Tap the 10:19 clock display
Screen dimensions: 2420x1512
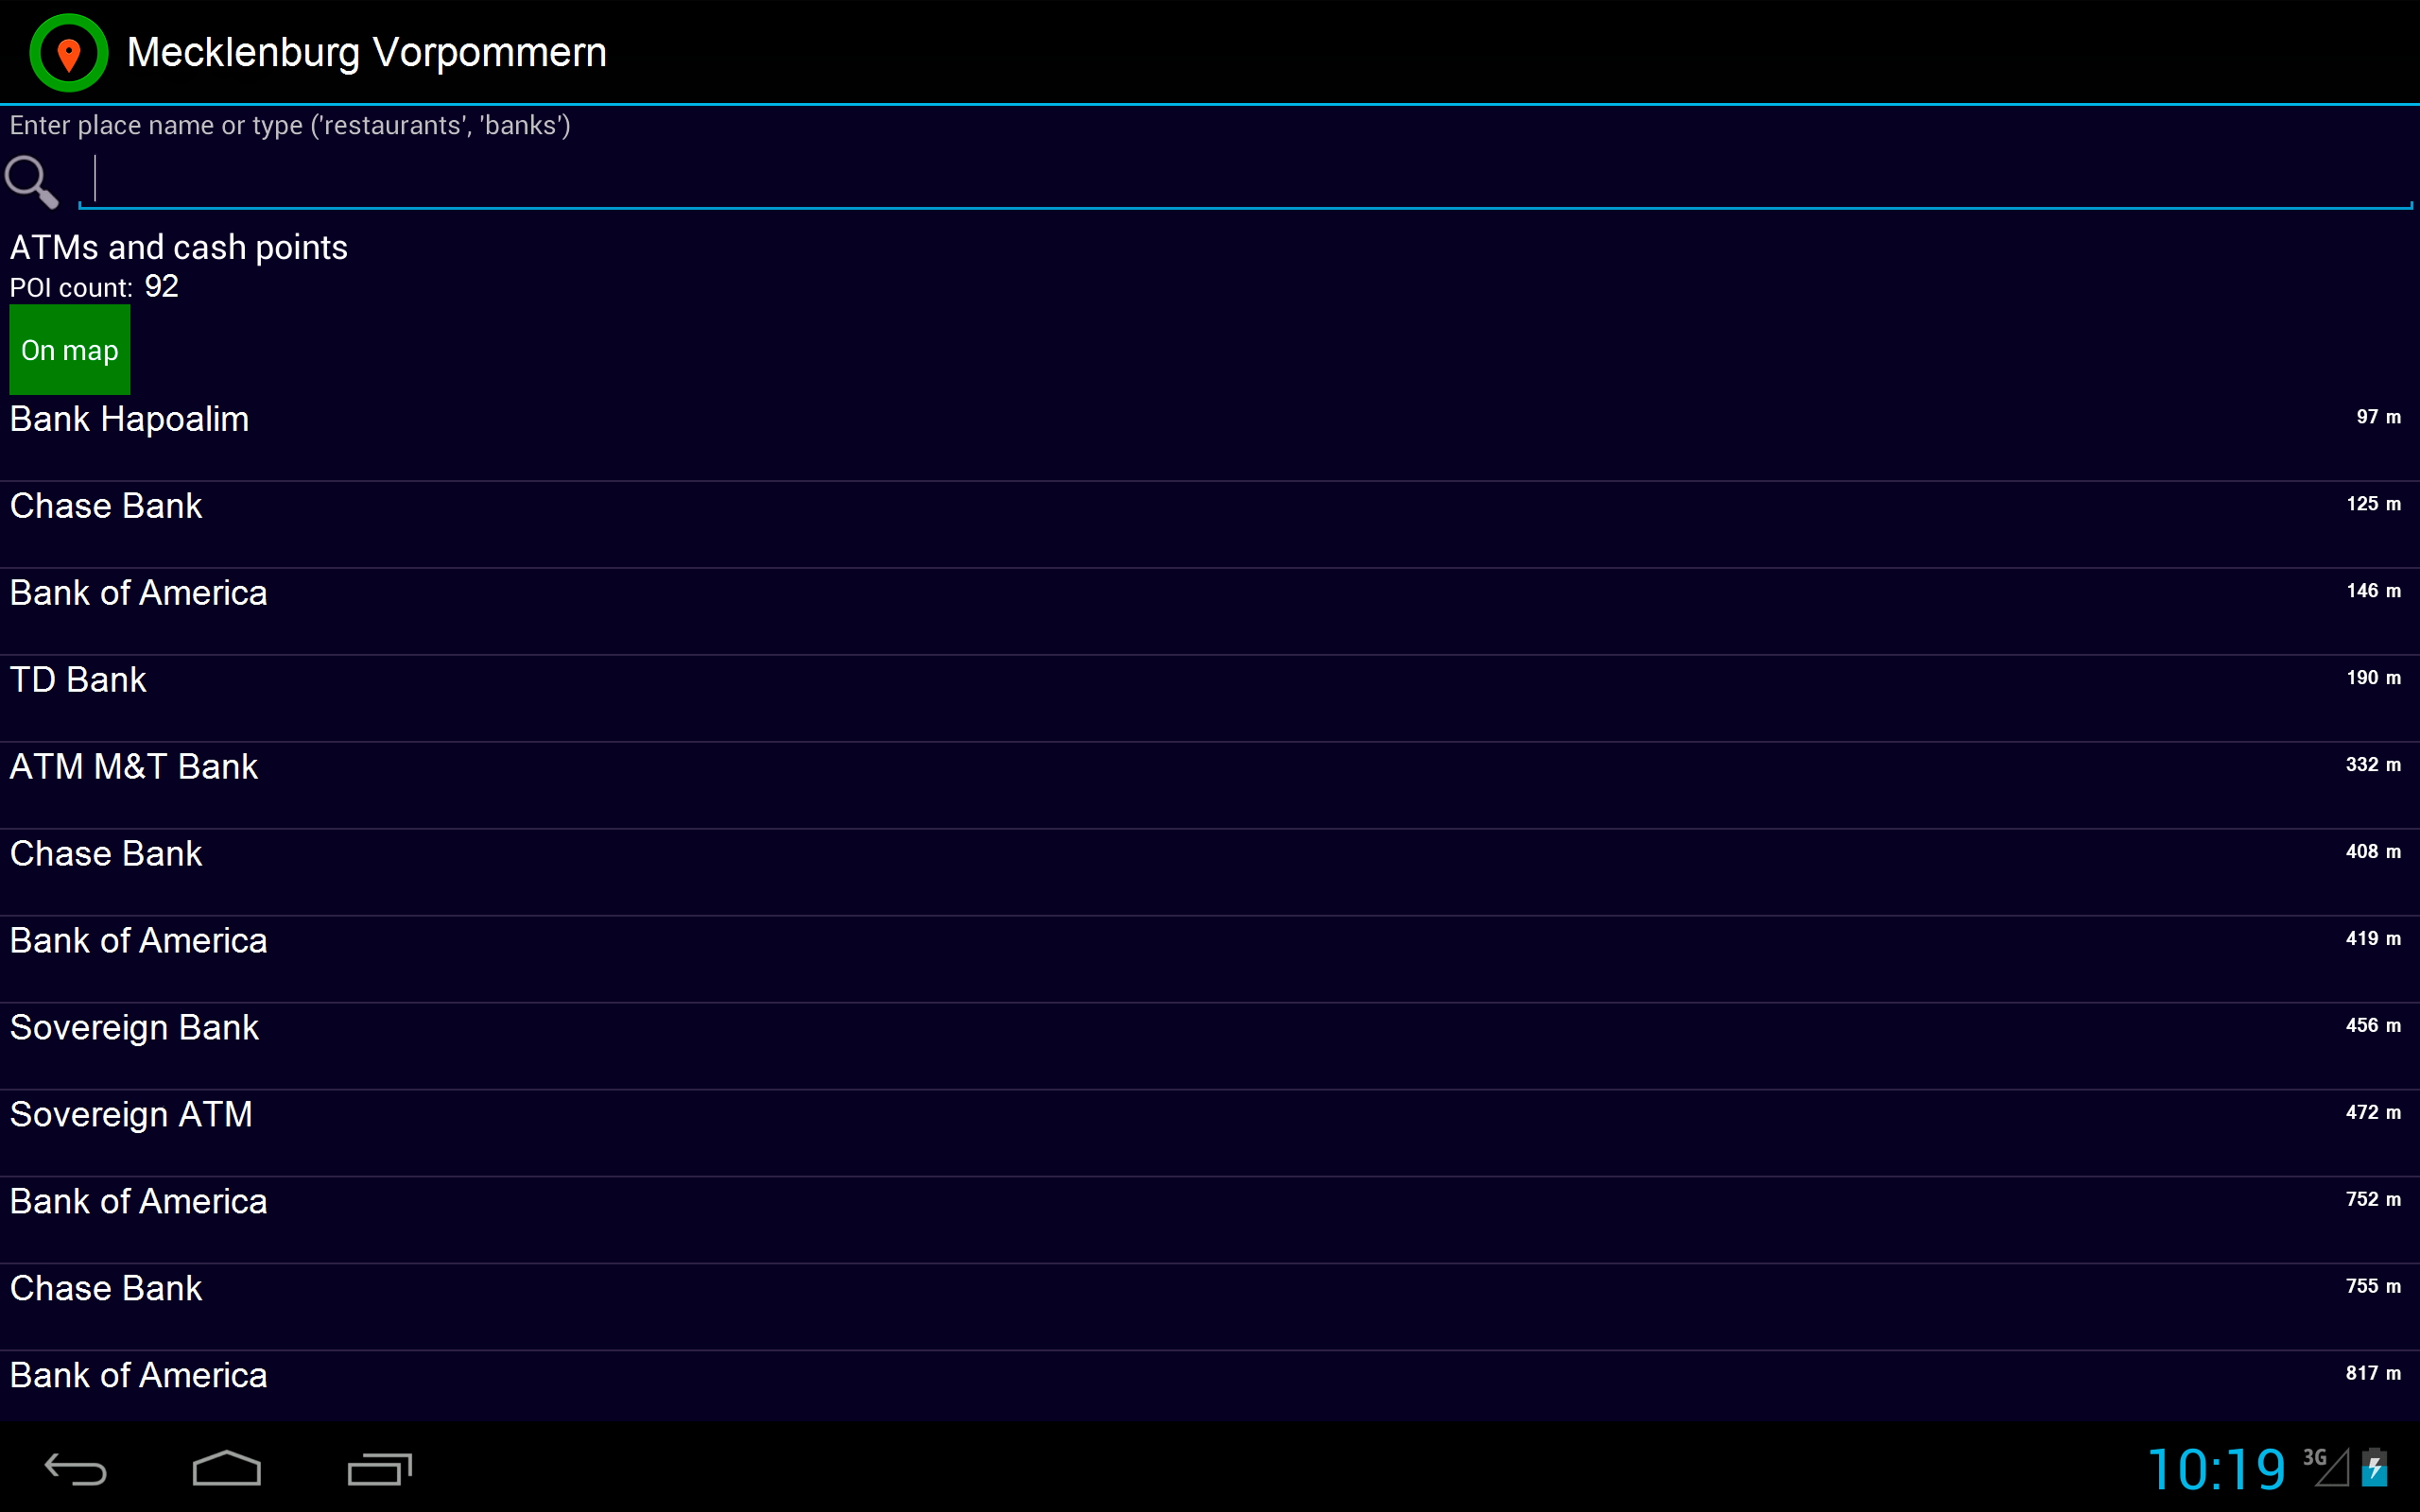2216,1469
